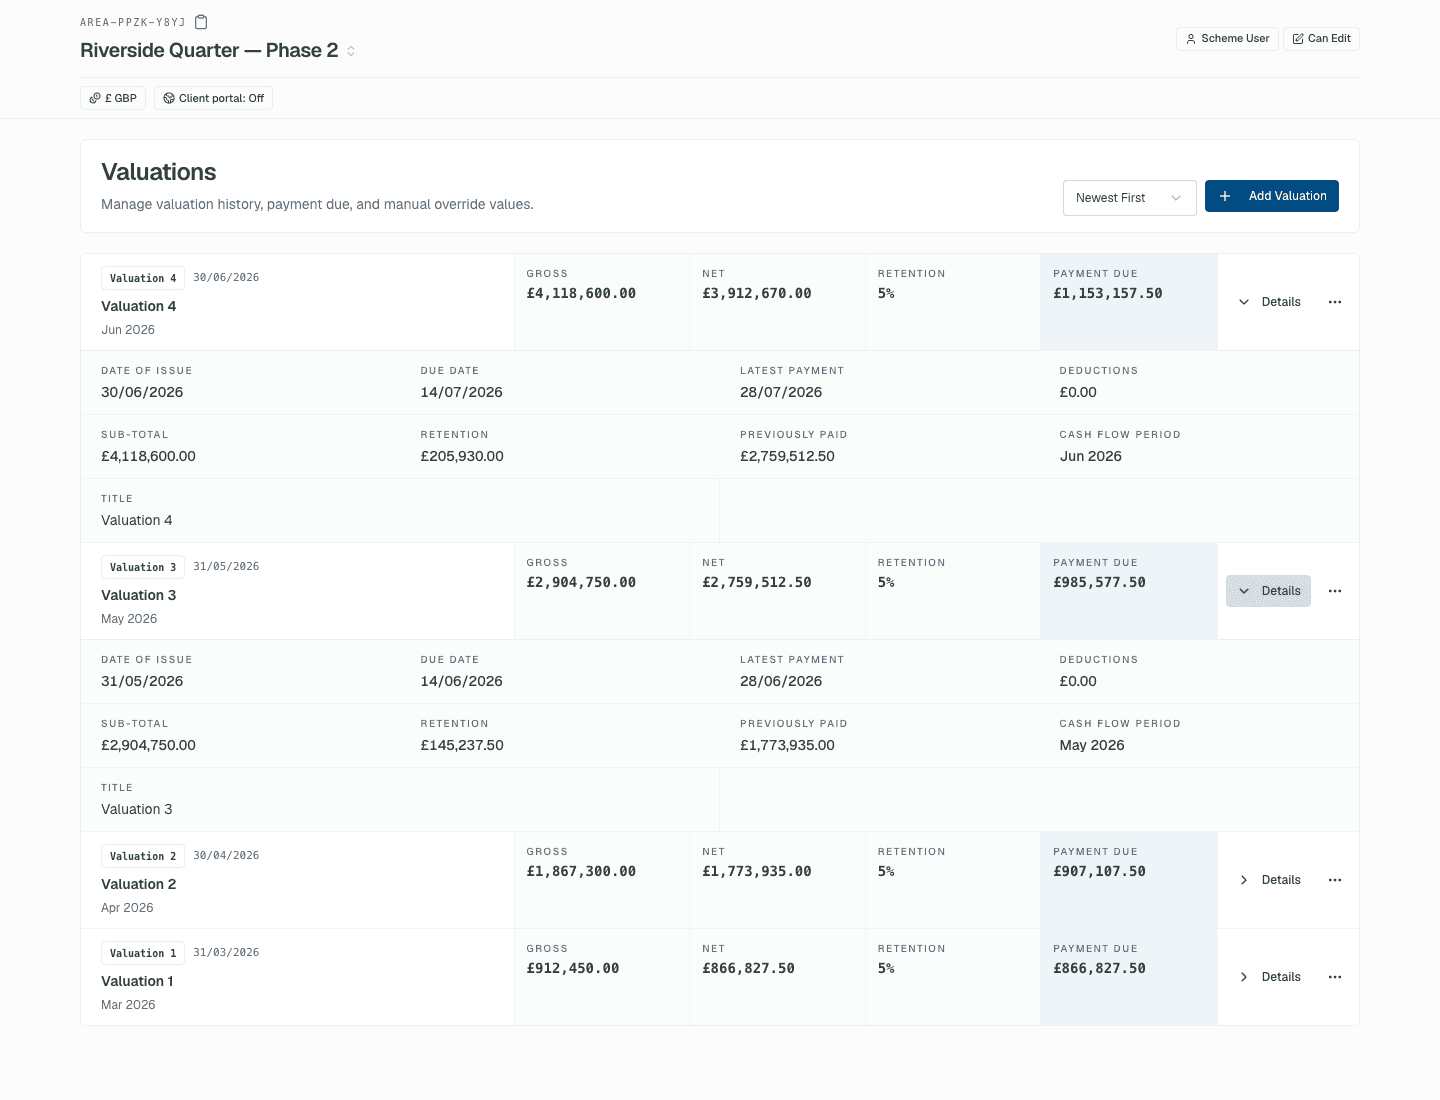Click latest payment 28/07/2026

[781, 392]
